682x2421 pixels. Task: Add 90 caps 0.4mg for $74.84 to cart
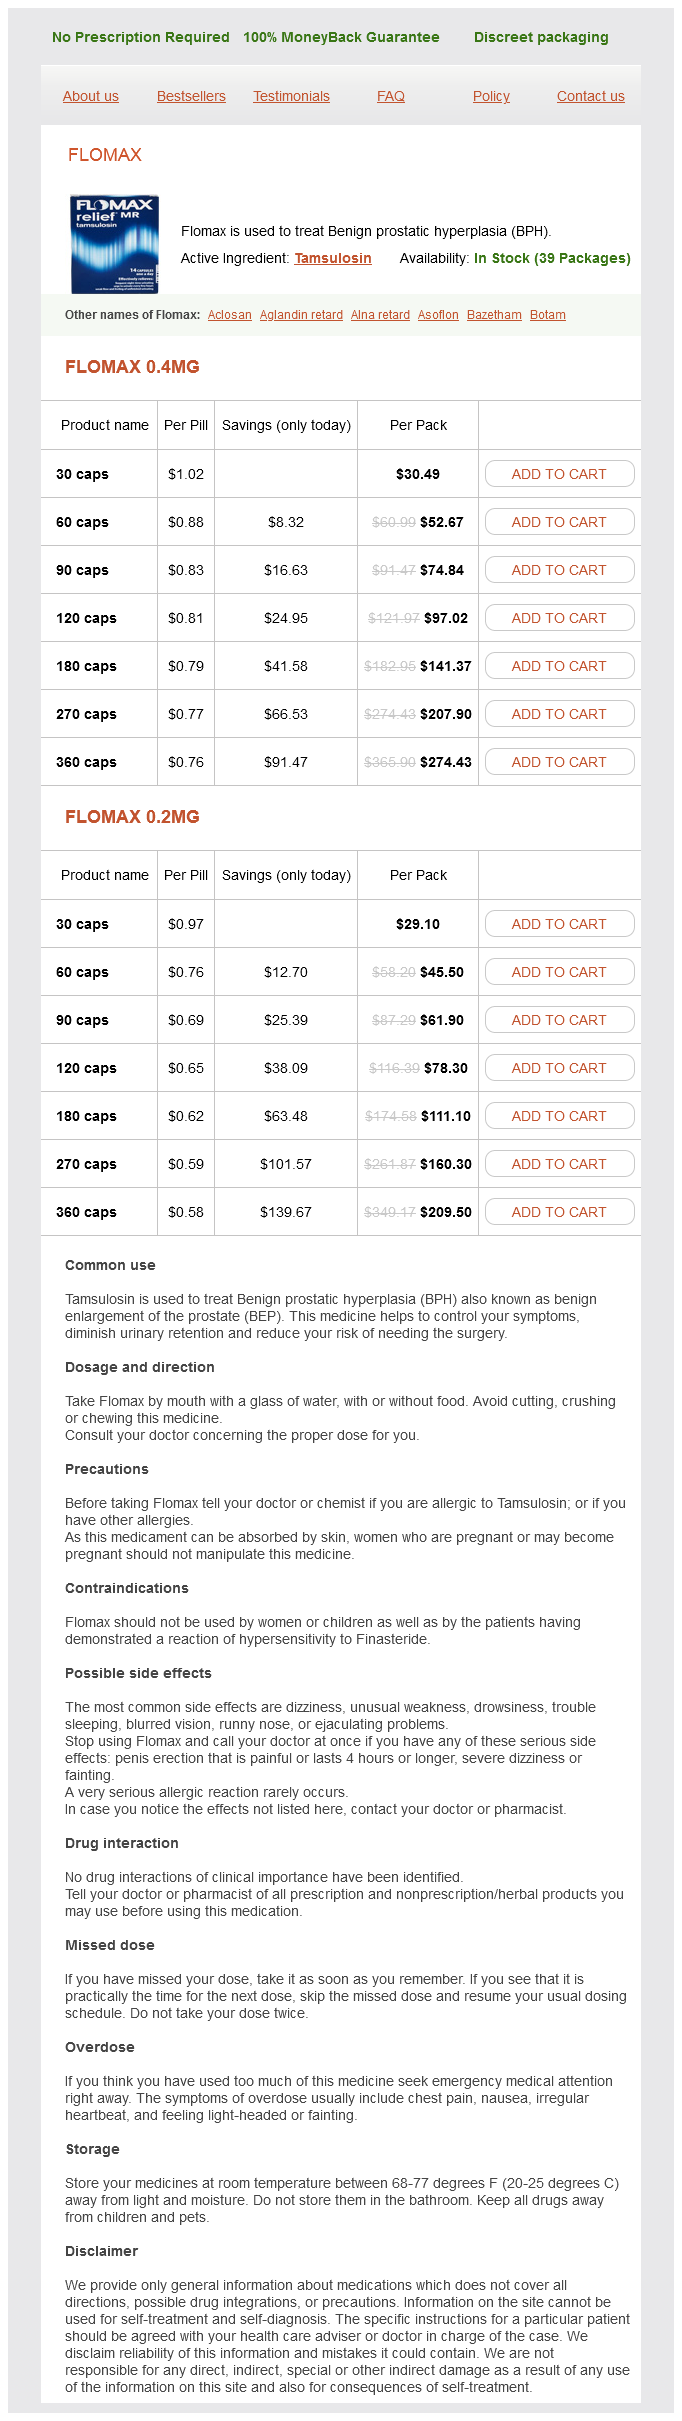559,570
